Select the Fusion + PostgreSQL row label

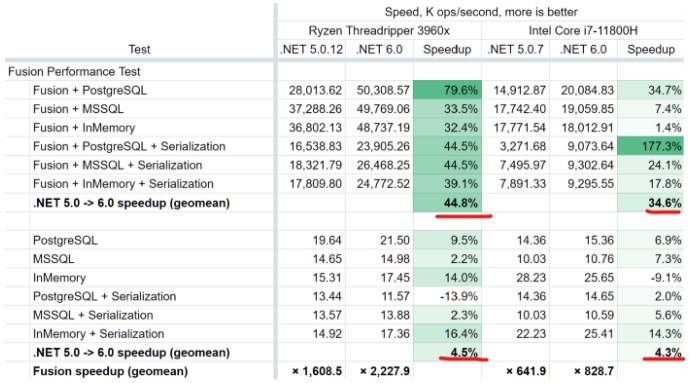coord(90,90)
